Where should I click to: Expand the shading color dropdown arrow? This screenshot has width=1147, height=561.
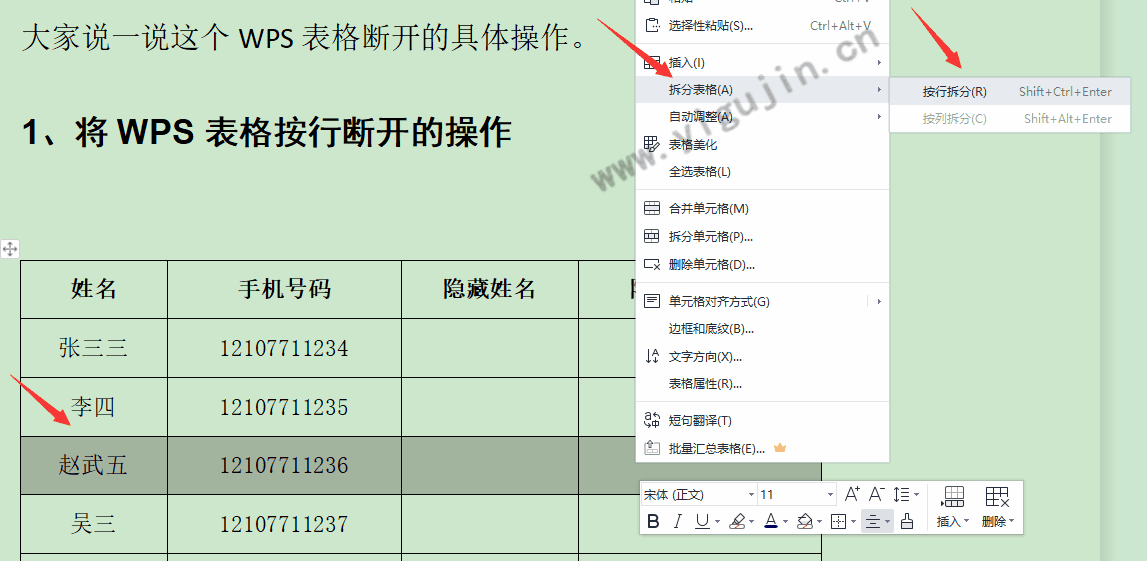pos(819,522)
